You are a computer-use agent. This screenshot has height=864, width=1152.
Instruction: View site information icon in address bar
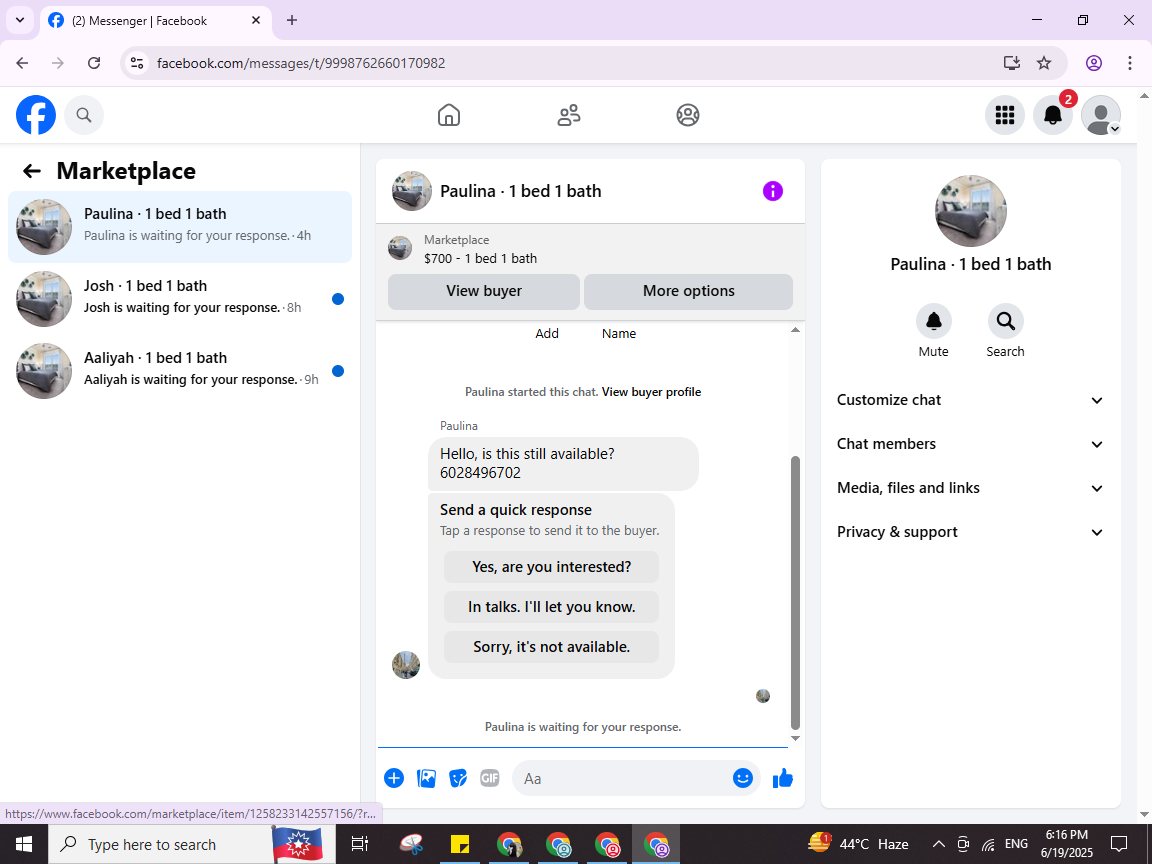pos(137,63)
